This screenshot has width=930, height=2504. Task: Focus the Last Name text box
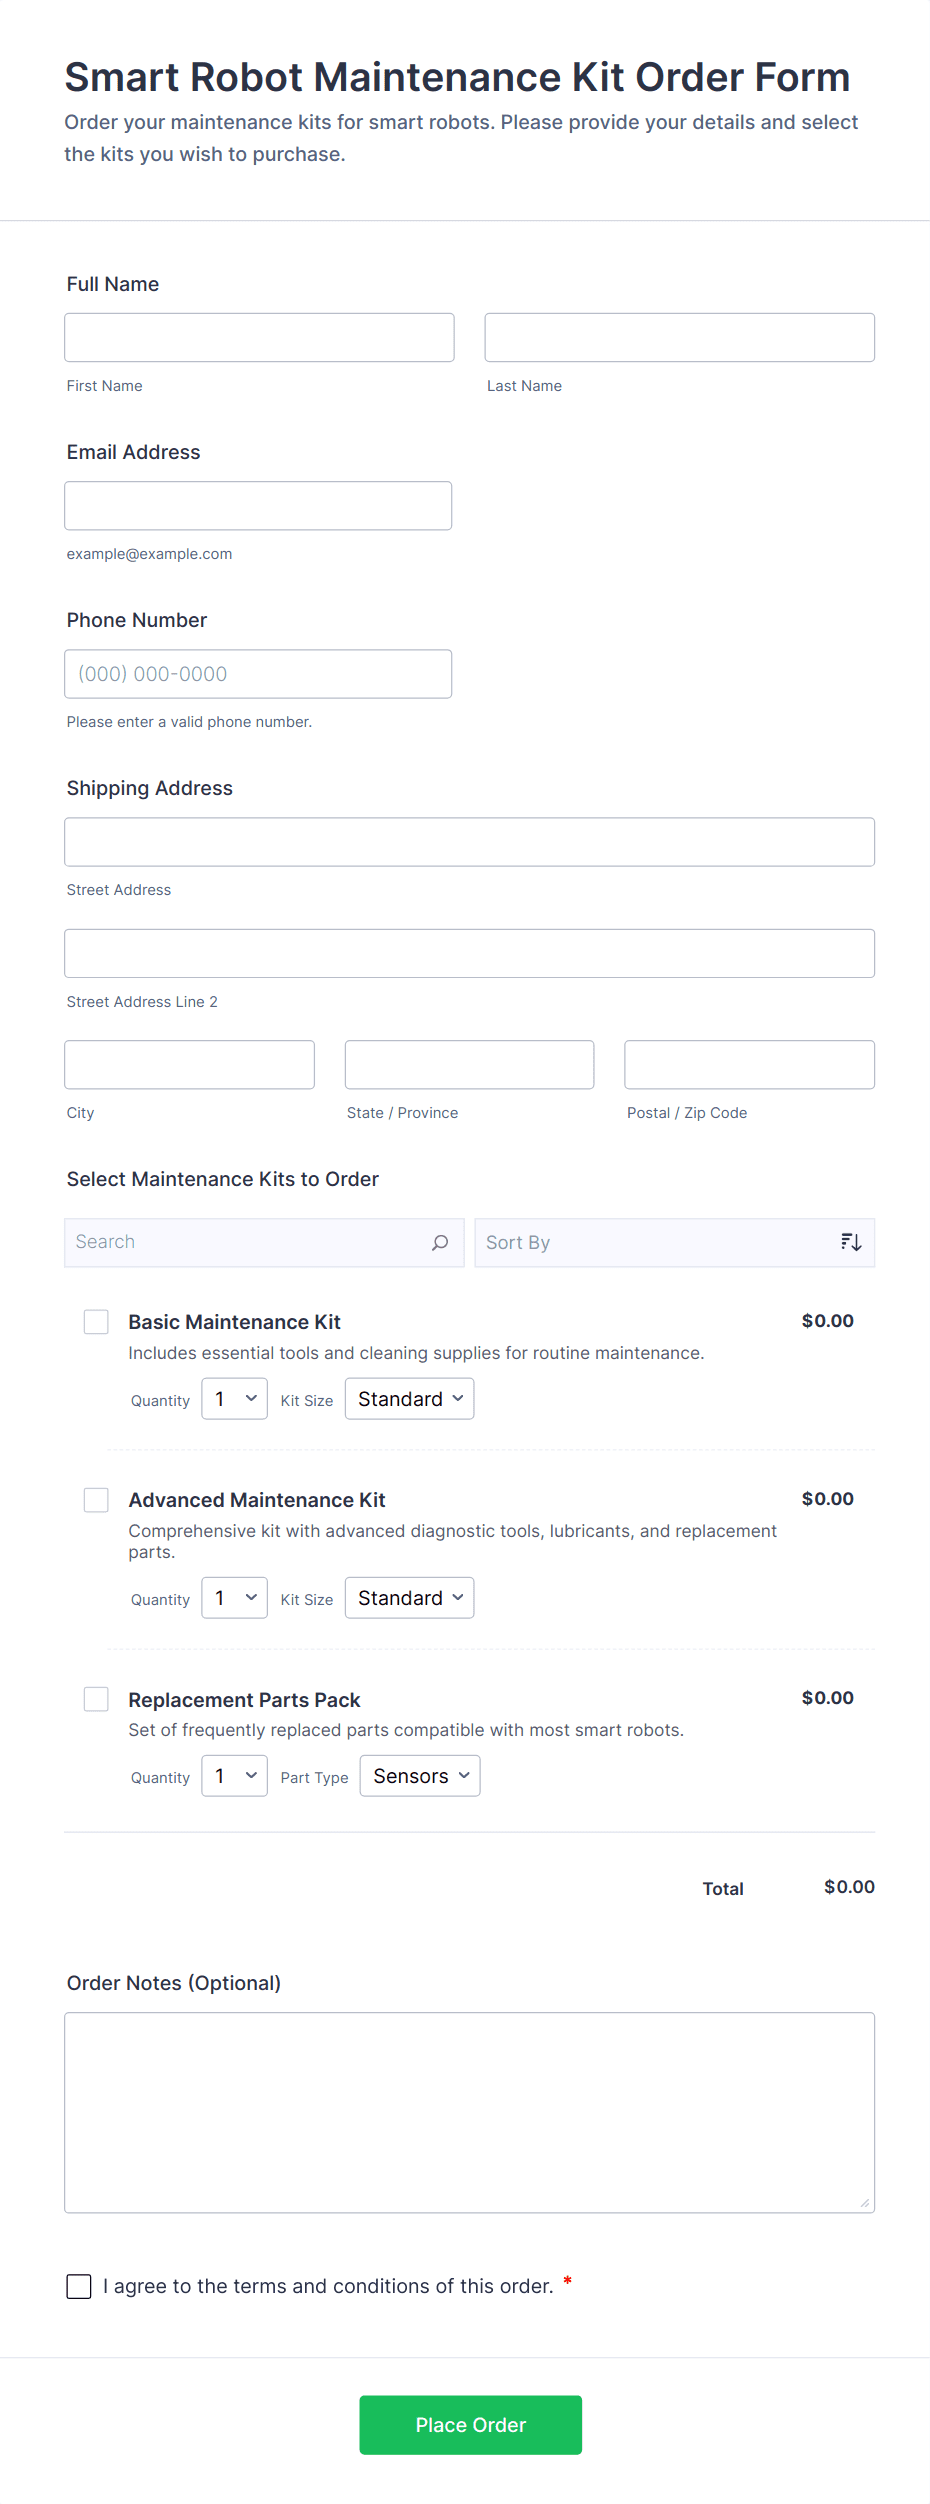click(679, 338)
